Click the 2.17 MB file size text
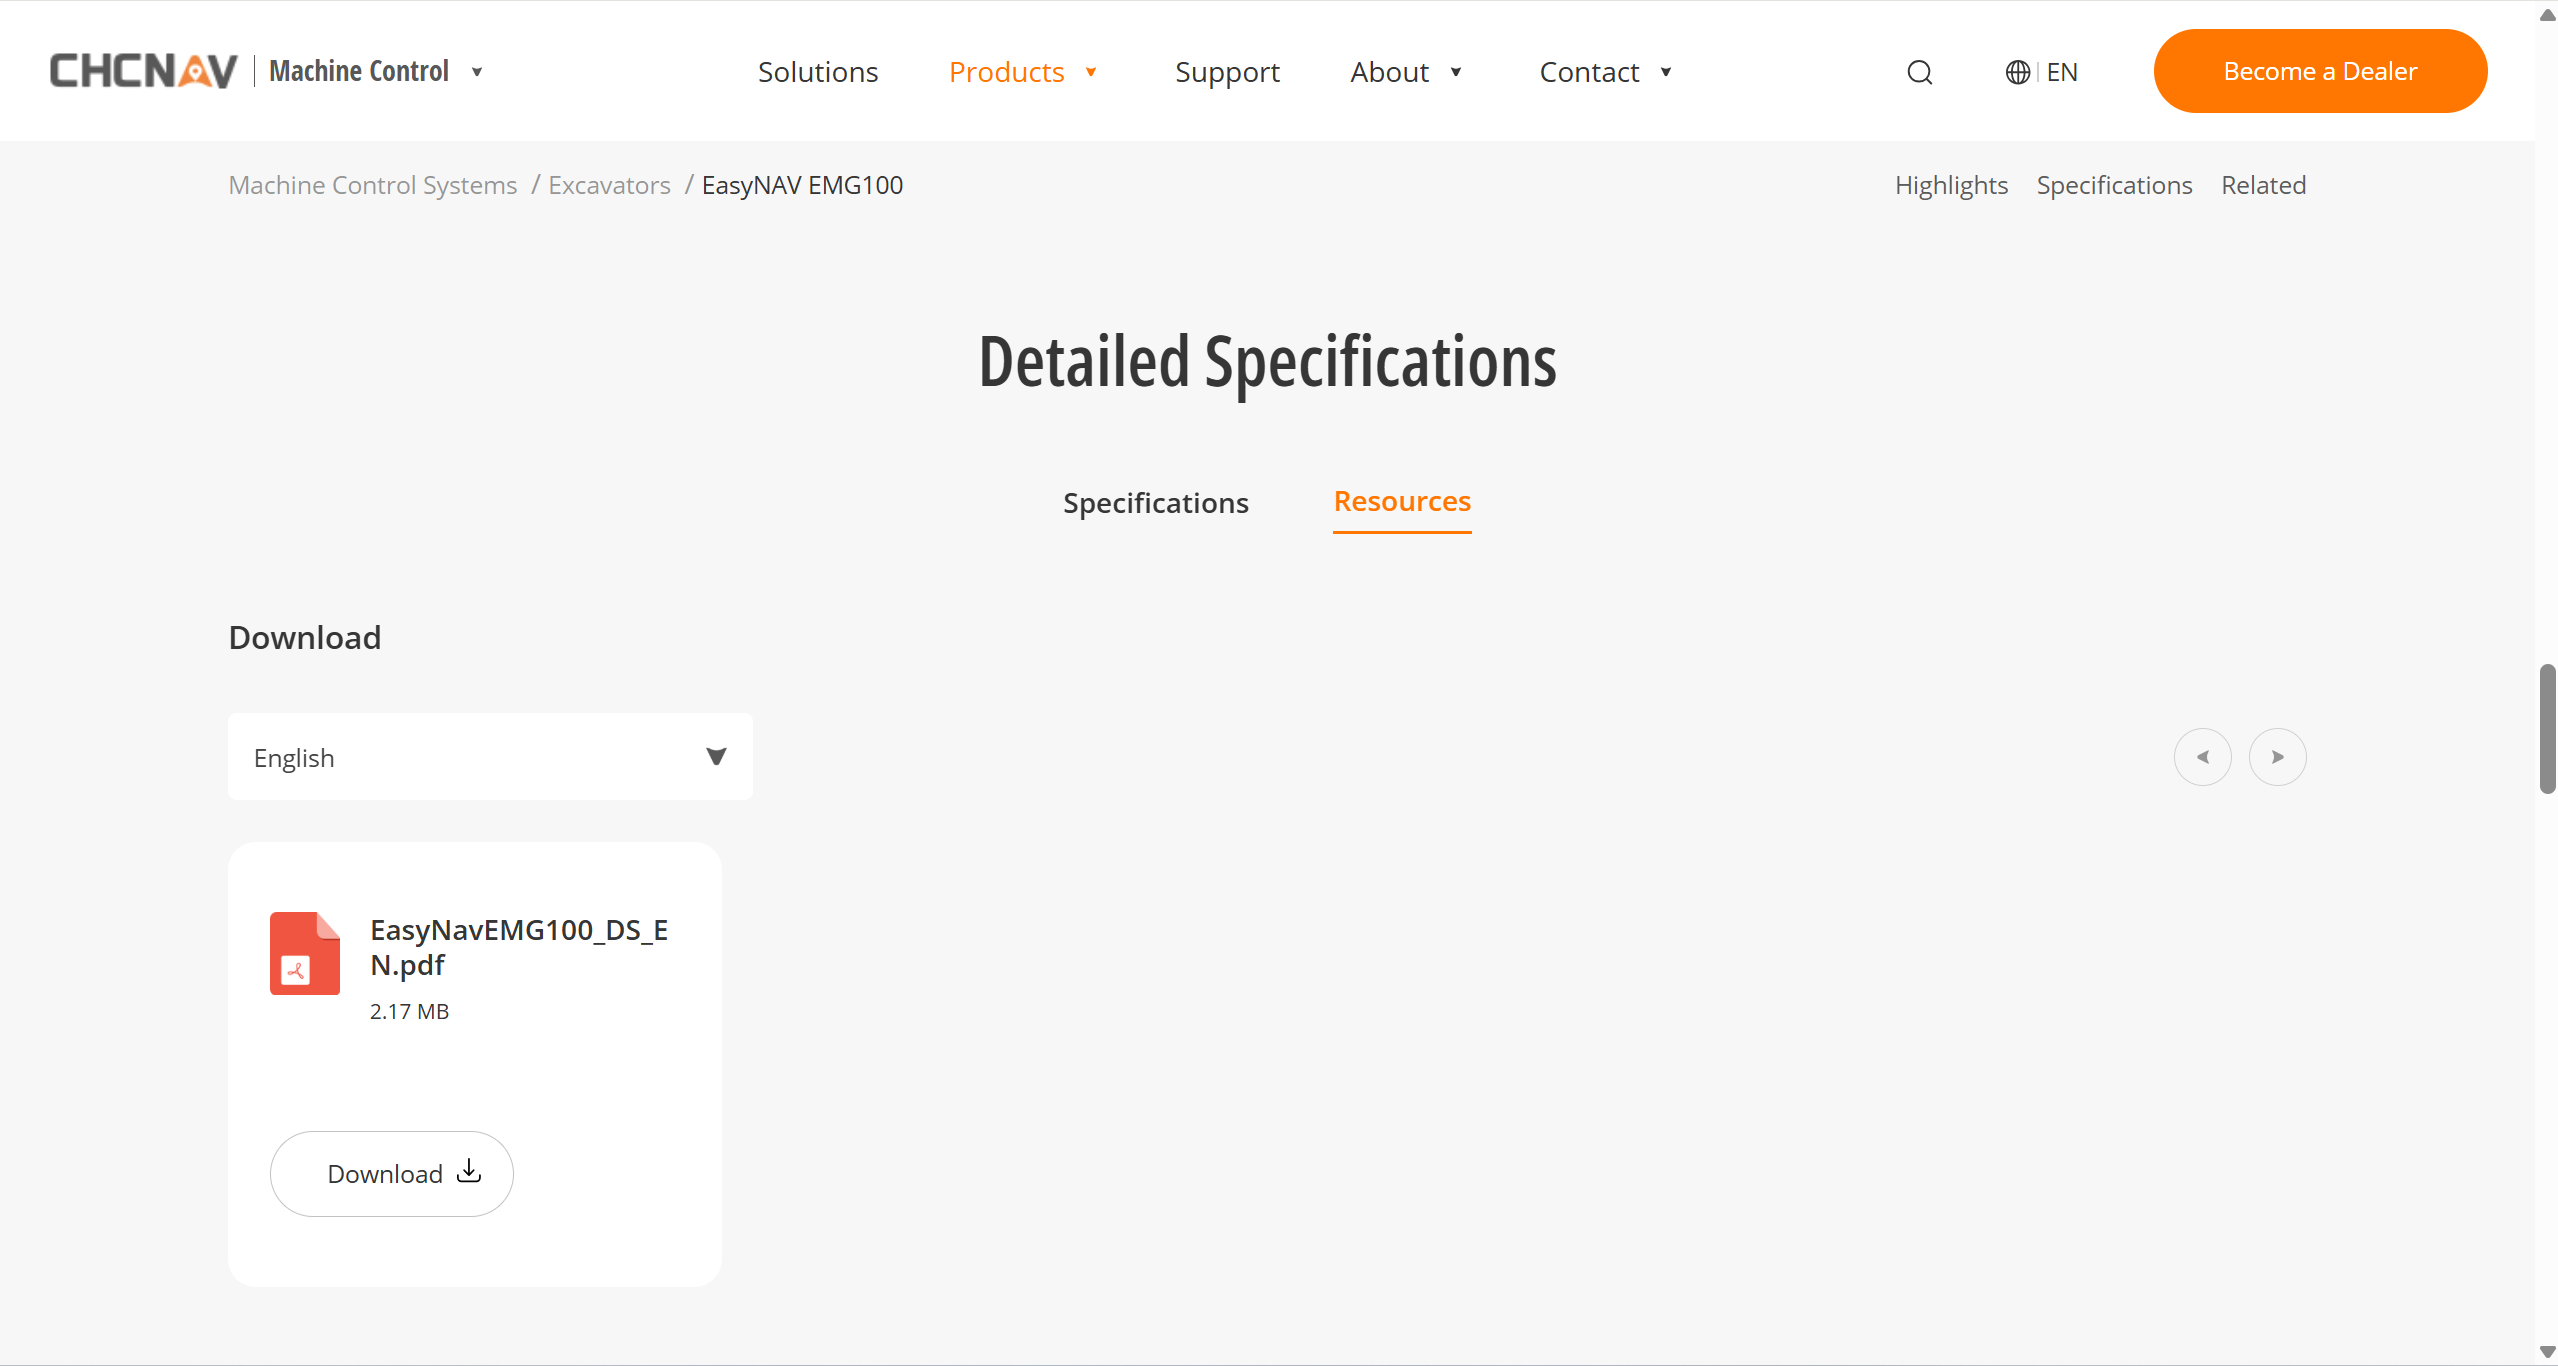Viewport: 2558px width, 1366px height. click(409, 1011)
